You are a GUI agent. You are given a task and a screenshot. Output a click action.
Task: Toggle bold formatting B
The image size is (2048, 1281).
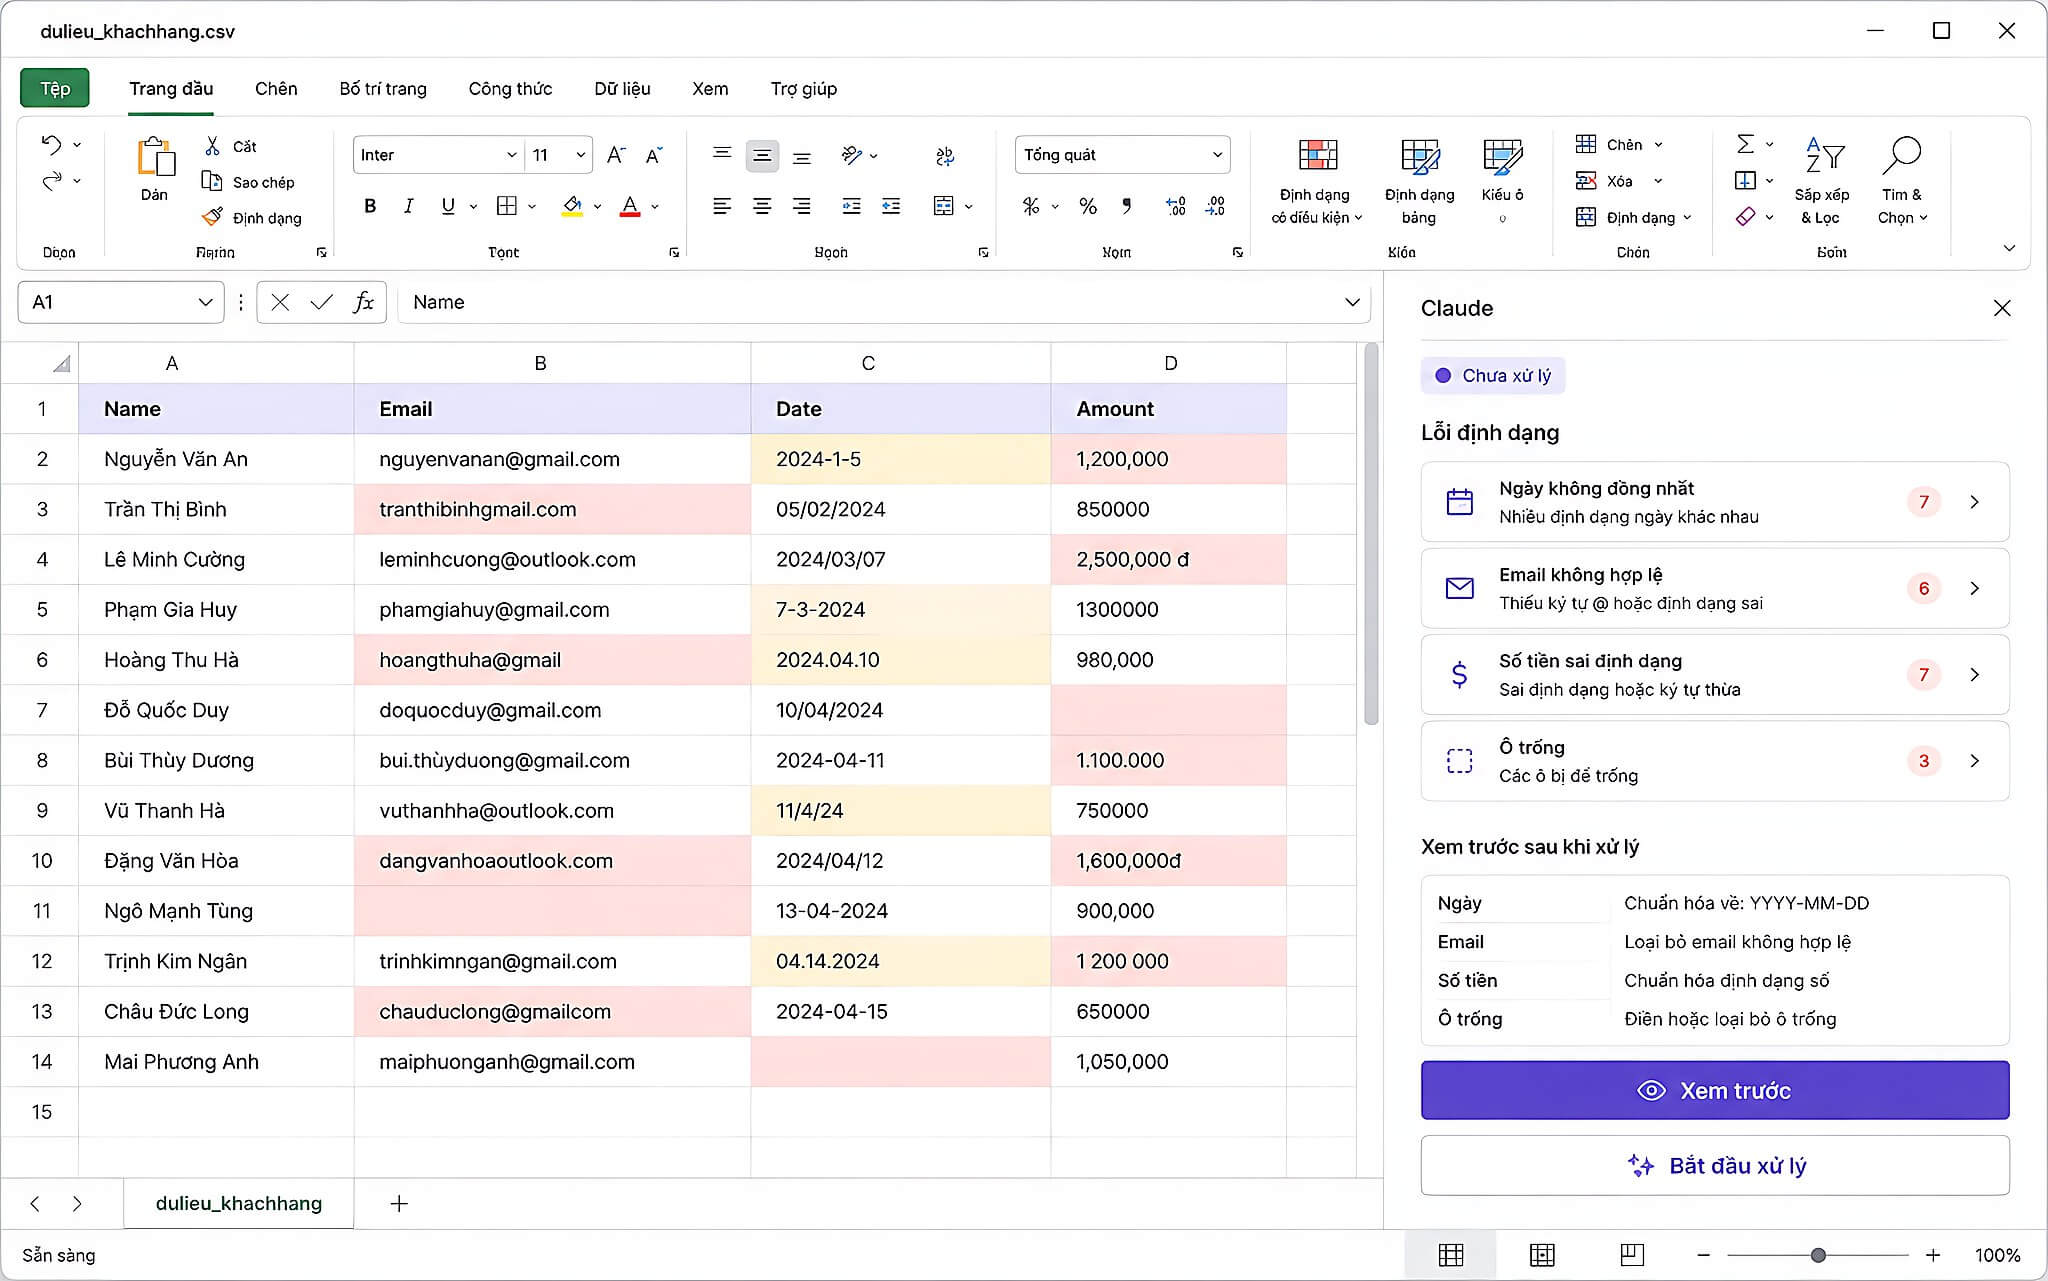click(x=370, y=206)
